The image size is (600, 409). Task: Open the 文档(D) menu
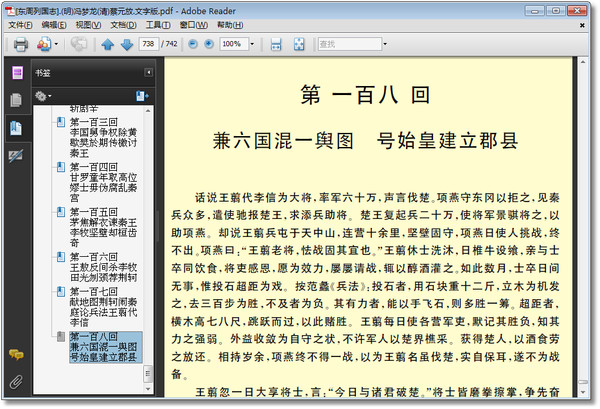[123, 25]
